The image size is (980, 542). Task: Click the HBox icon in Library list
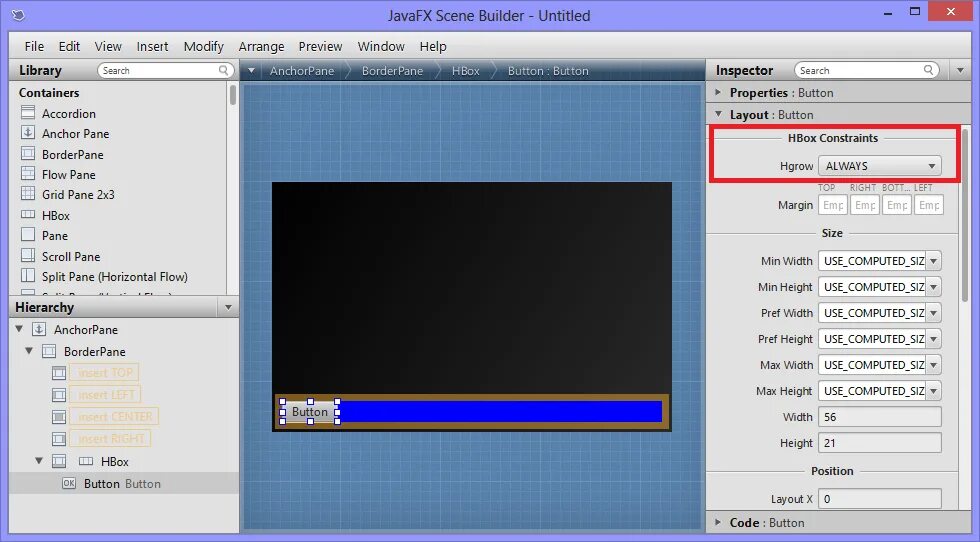click(28, 214)
